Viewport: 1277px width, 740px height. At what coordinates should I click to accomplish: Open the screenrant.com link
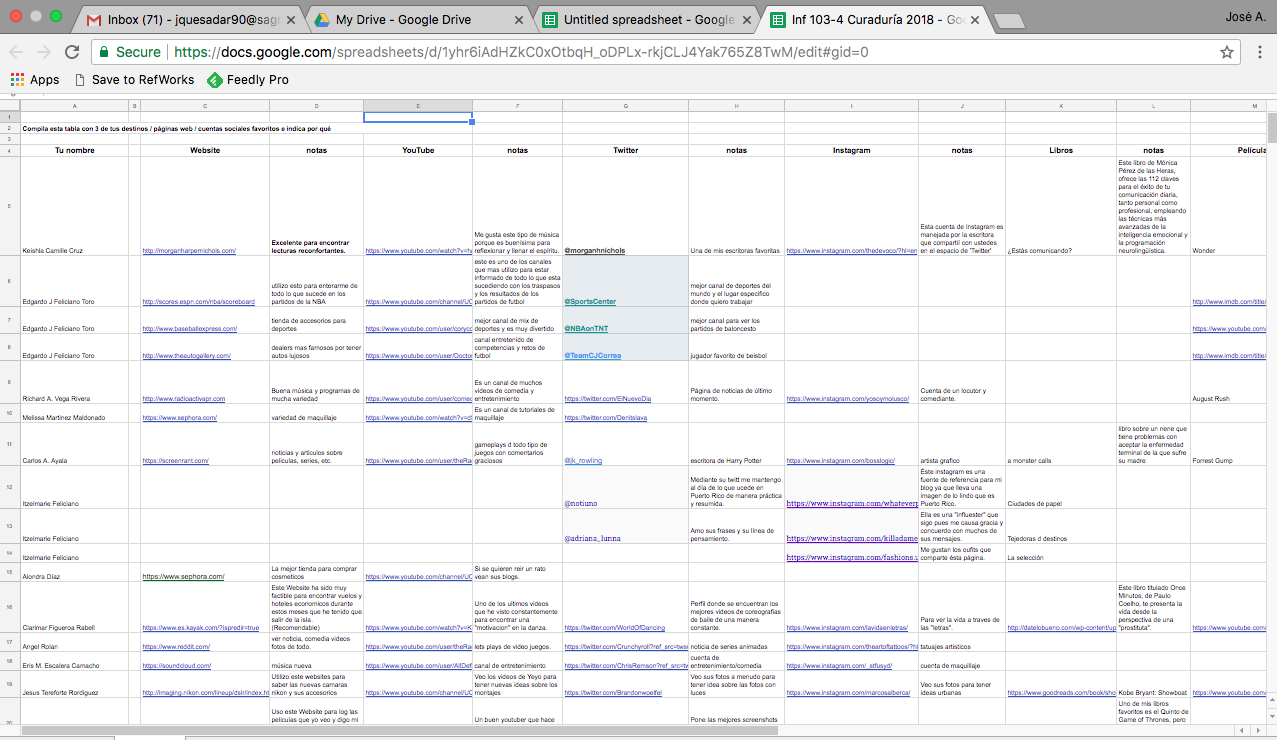click(175, 461)
